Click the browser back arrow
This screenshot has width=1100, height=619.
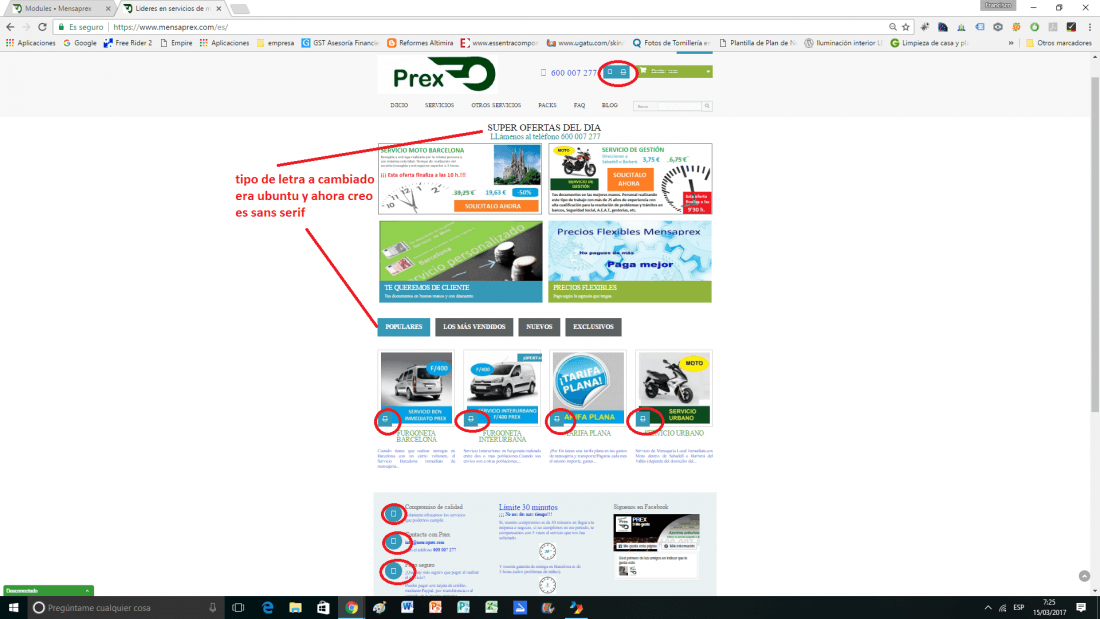click(10, 27)
